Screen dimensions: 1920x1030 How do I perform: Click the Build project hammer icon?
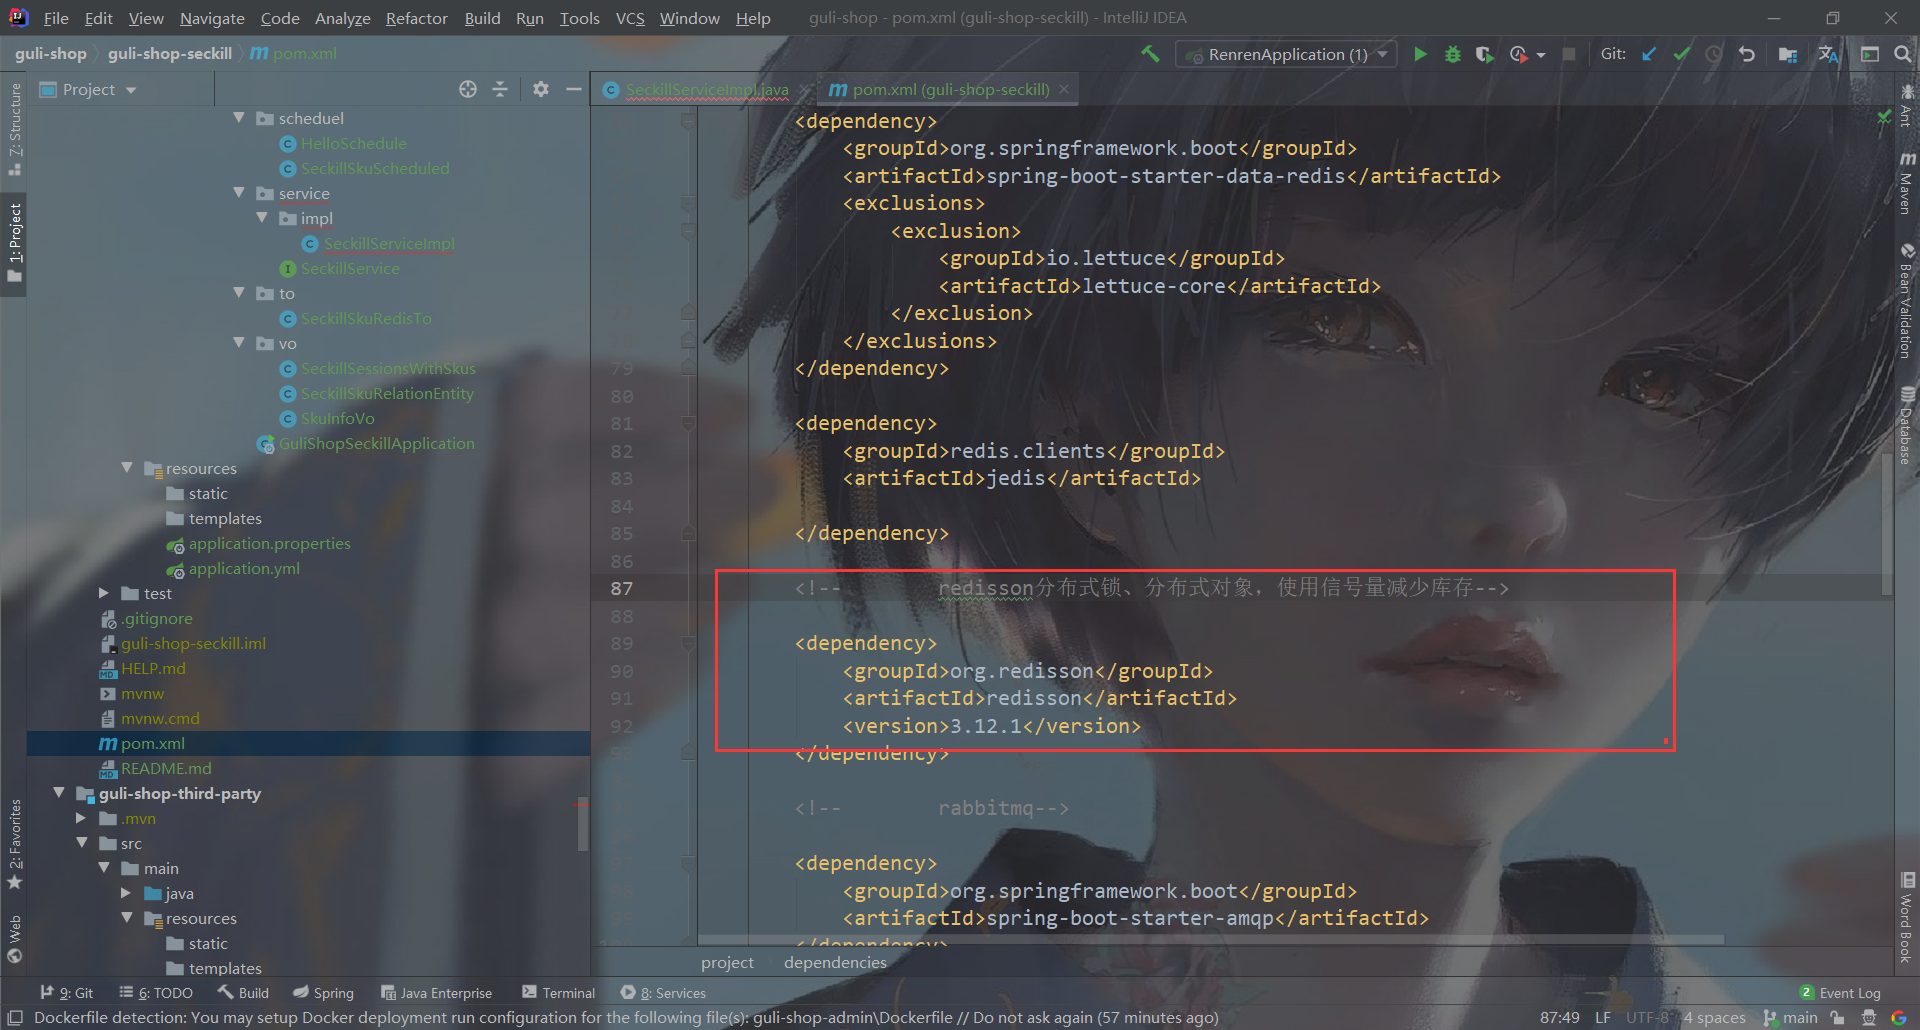click(1151, 54)
